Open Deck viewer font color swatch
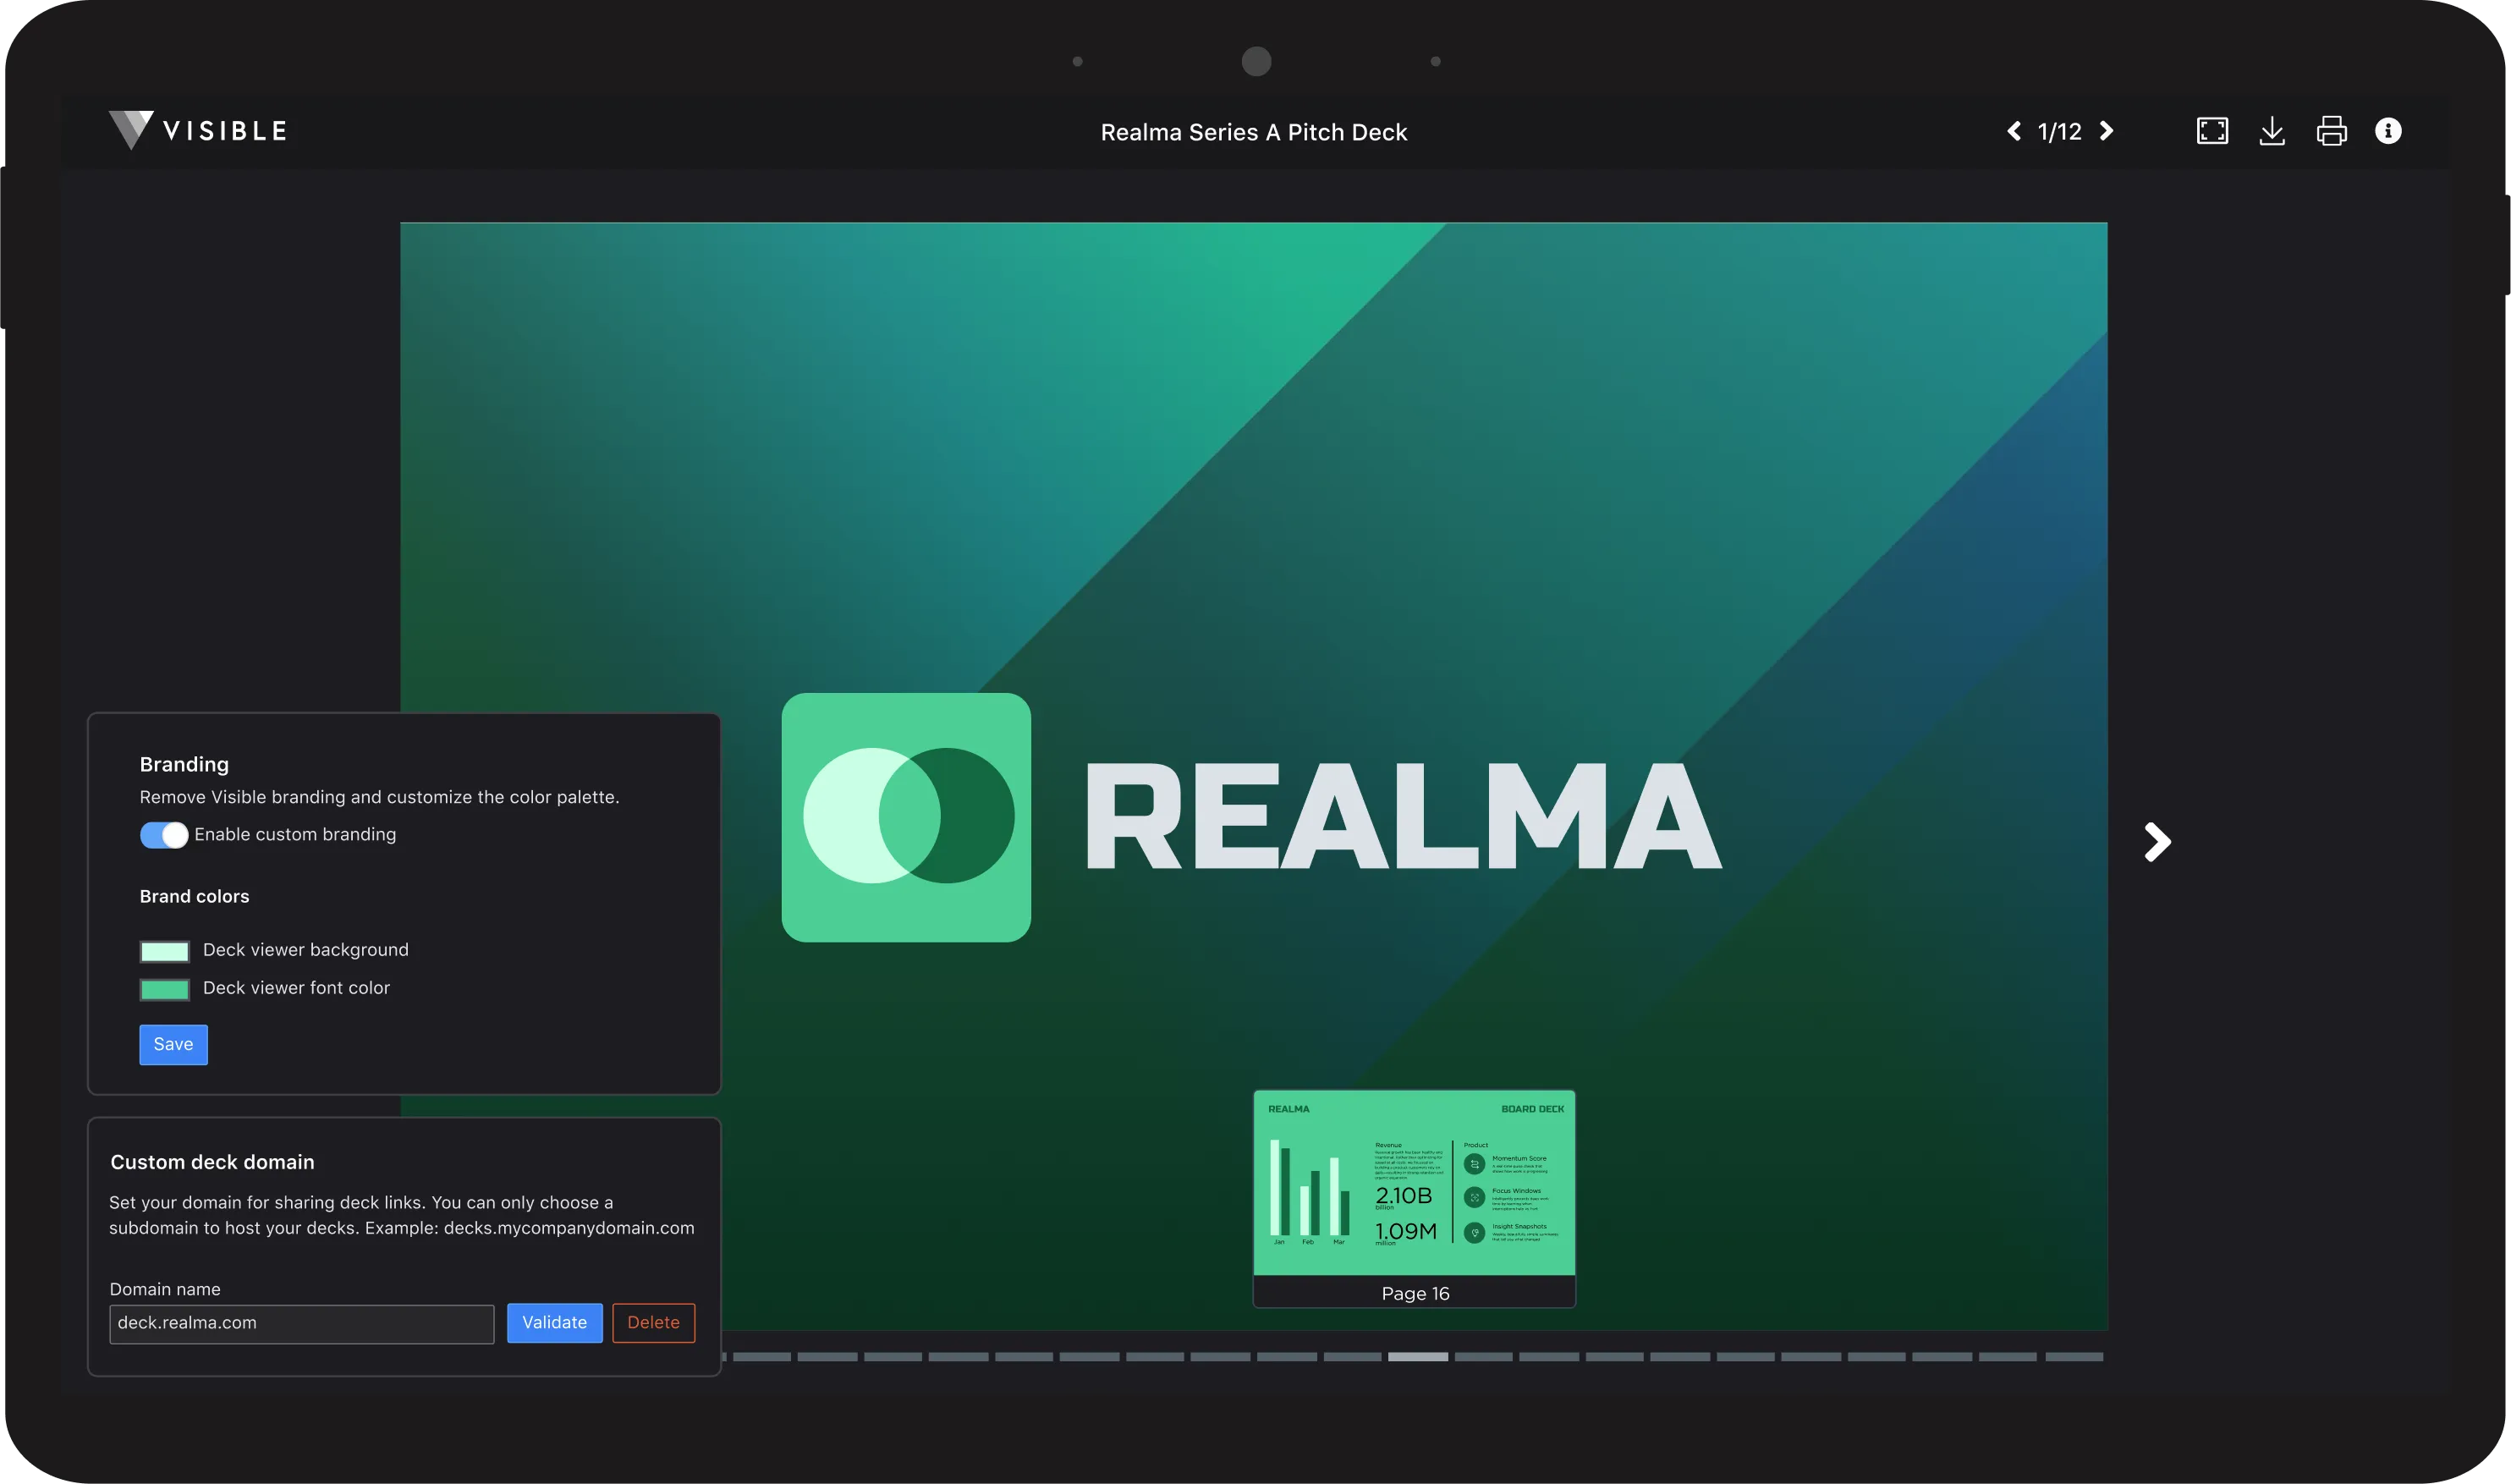Screen dimensions: 2511x1484 [x=165, y=989]
